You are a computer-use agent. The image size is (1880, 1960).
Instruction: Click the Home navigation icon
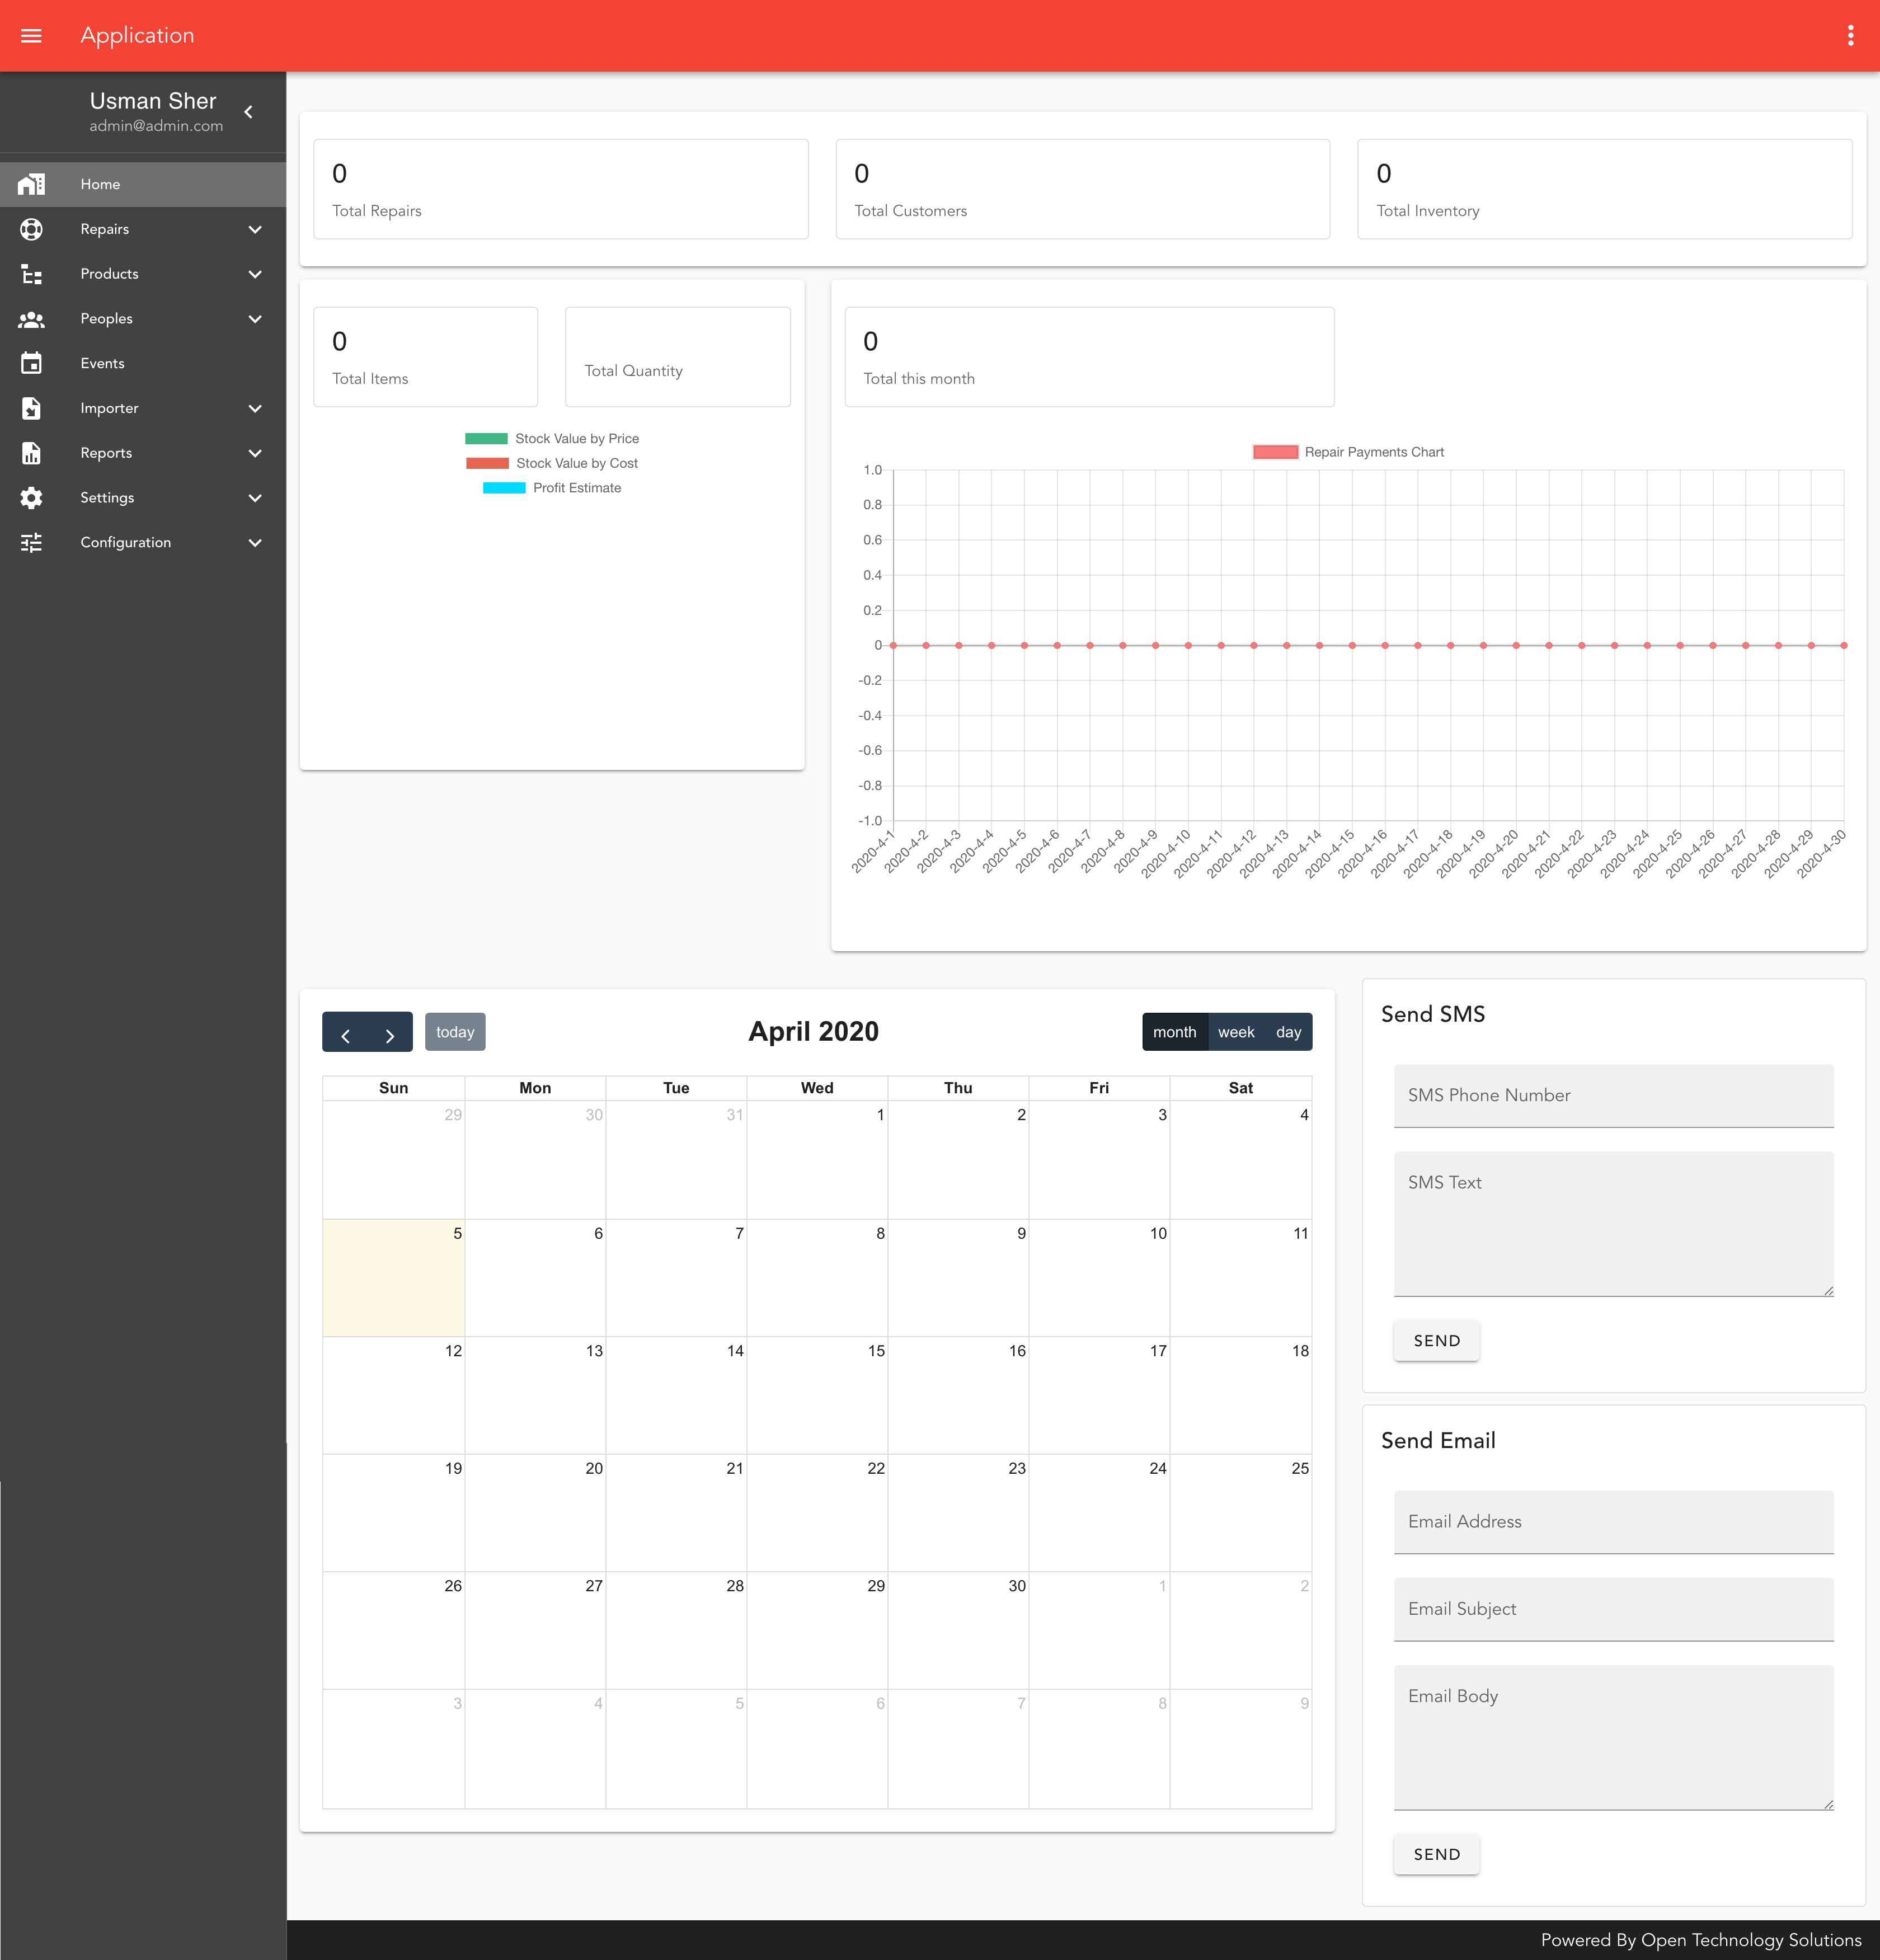31,184
